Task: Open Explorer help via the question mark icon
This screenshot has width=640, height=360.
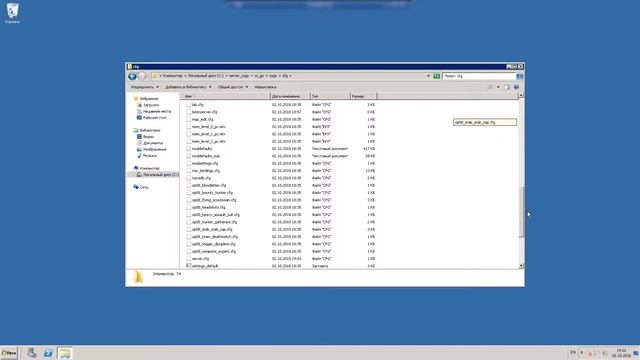Action: [x=516, y=87]
